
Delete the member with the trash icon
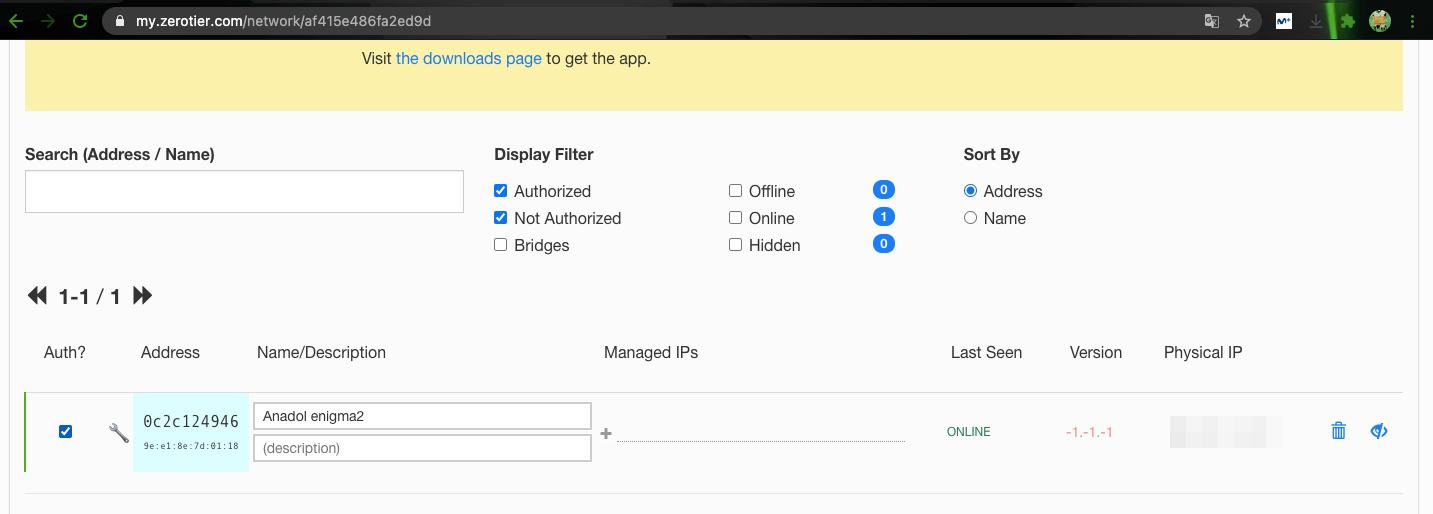1338,431
